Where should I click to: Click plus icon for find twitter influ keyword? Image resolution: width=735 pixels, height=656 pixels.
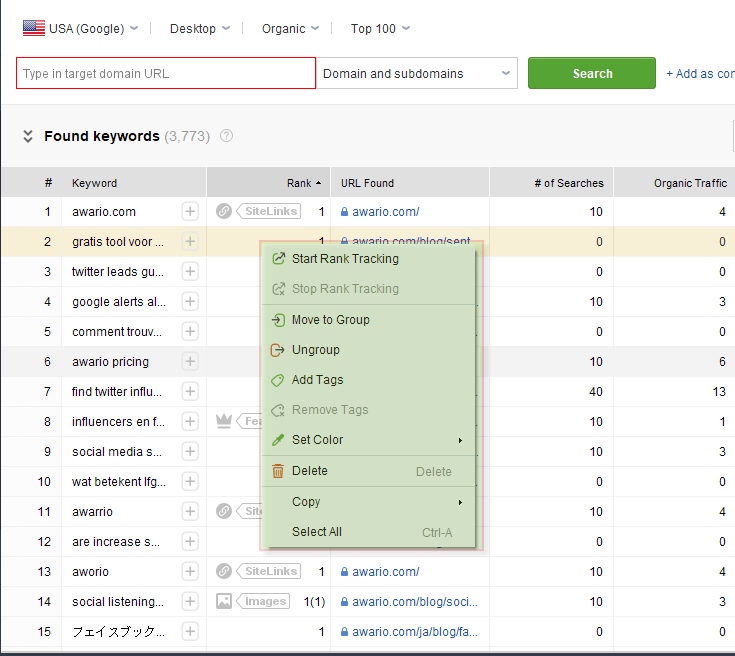190,392
